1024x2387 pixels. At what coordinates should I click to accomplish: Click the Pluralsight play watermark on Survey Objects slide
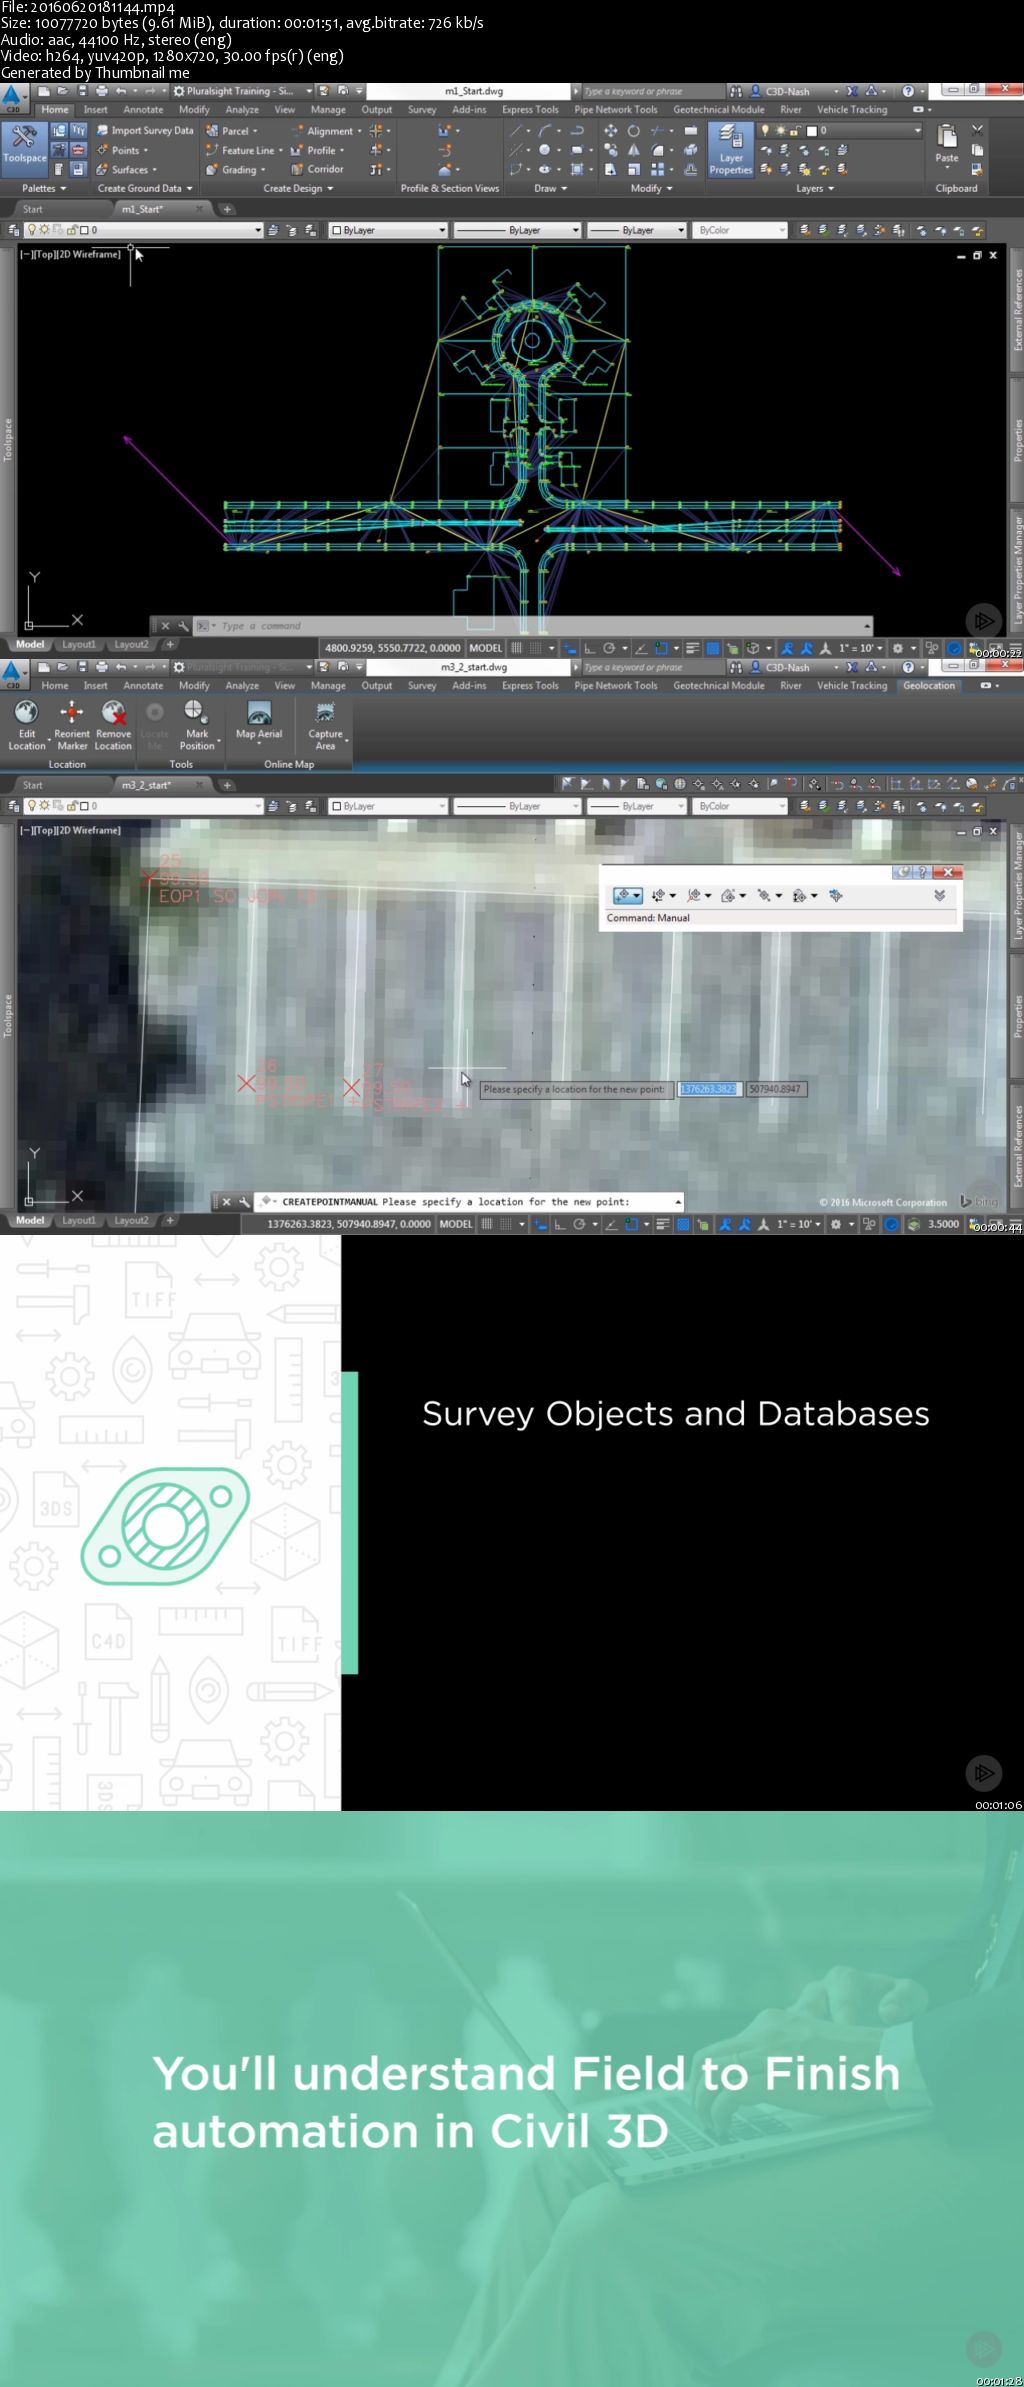click(984, 1773)
